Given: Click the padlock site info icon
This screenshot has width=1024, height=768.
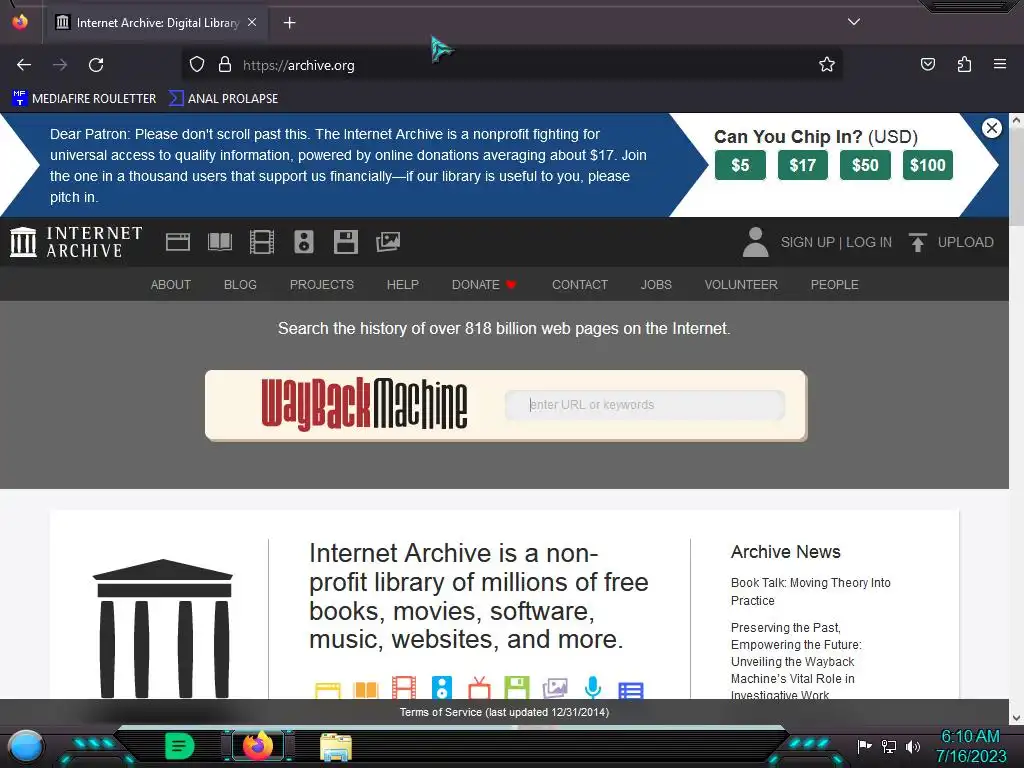Looking at the screenshot, I should coord(225,65).
